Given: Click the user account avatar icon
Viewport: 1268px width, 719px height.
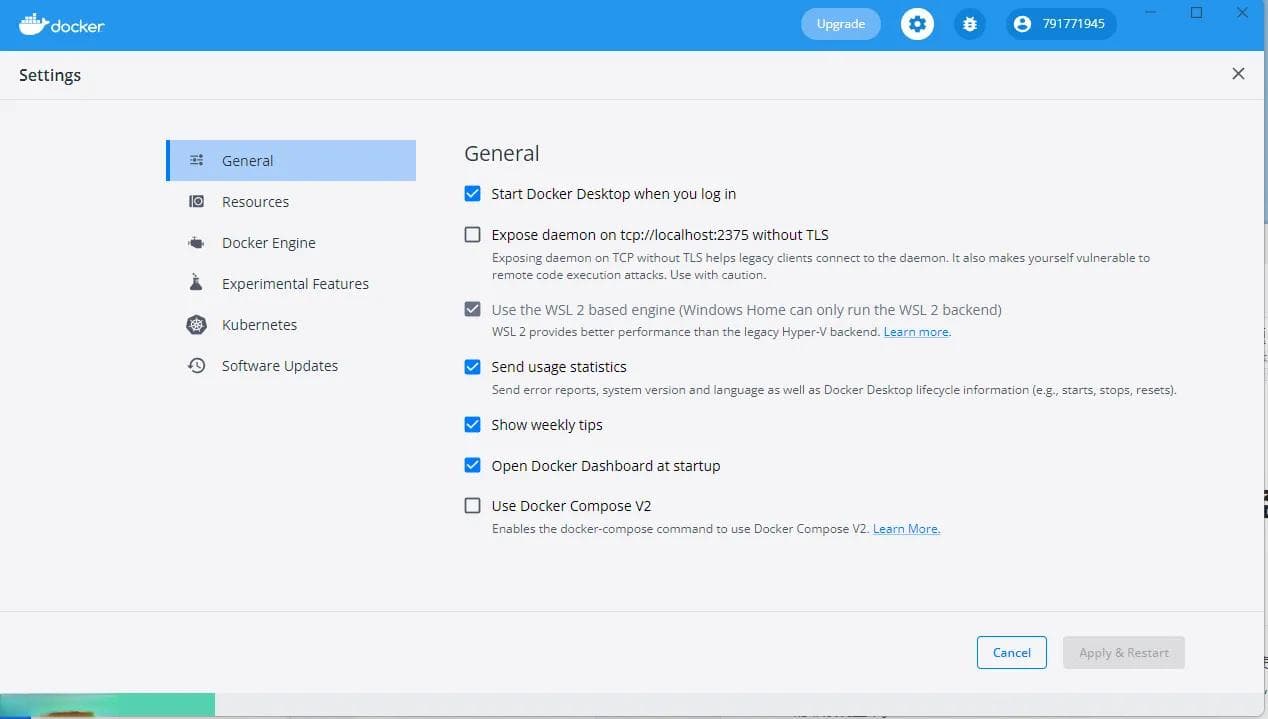Looking at the screenshot, I should pyautogui.click(x=1021, y=24).
